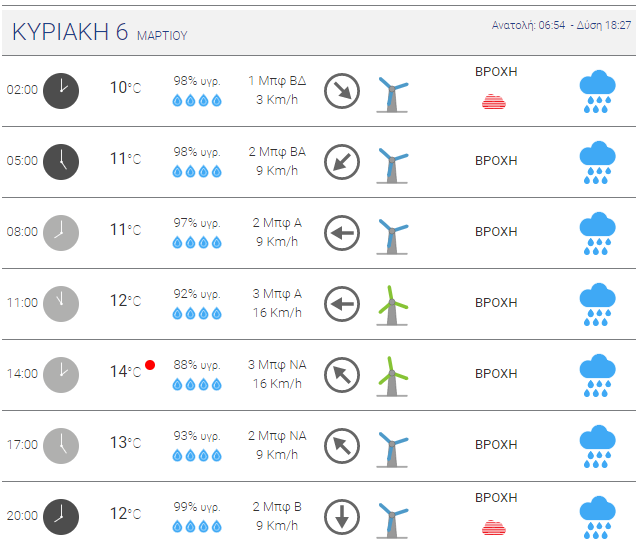Click the 17:00 clock icon
The height and width of the screenshot is (552, 637).
(x=61, y=446)
